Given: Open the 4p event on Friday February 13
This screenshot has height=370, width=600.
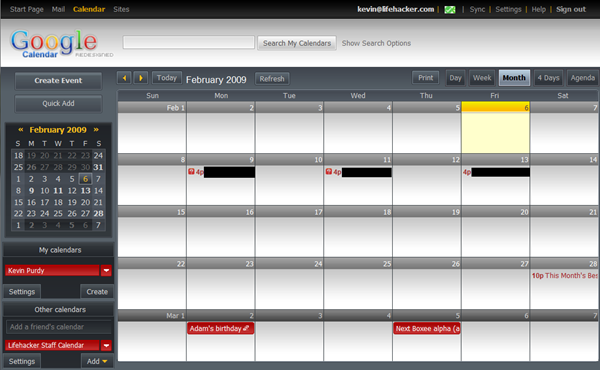Looking at the screenshot, I should click(496, 172).
